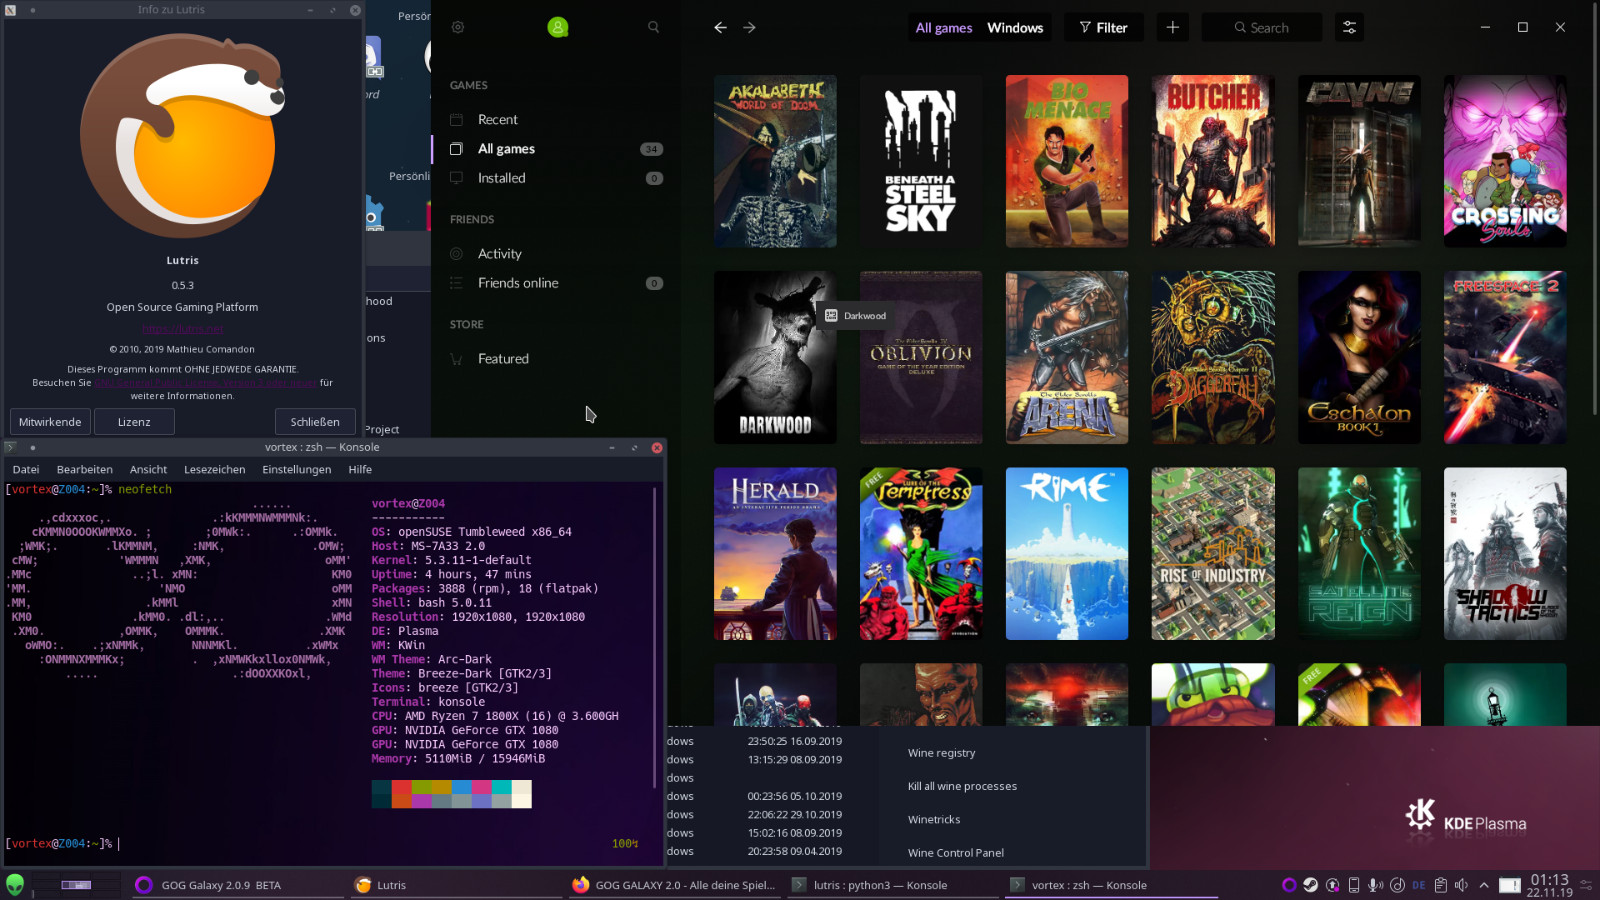1600x900 pixels.
Task: Click Kill all wine processes entry
Action: coord(962,786)
